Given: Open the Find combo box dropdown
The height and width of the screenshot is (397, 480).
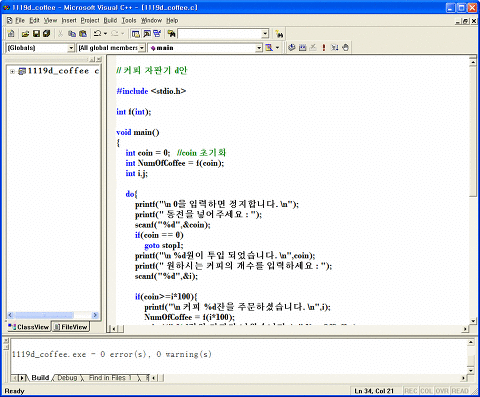Looking at the screenshot, I should [265, 34].
